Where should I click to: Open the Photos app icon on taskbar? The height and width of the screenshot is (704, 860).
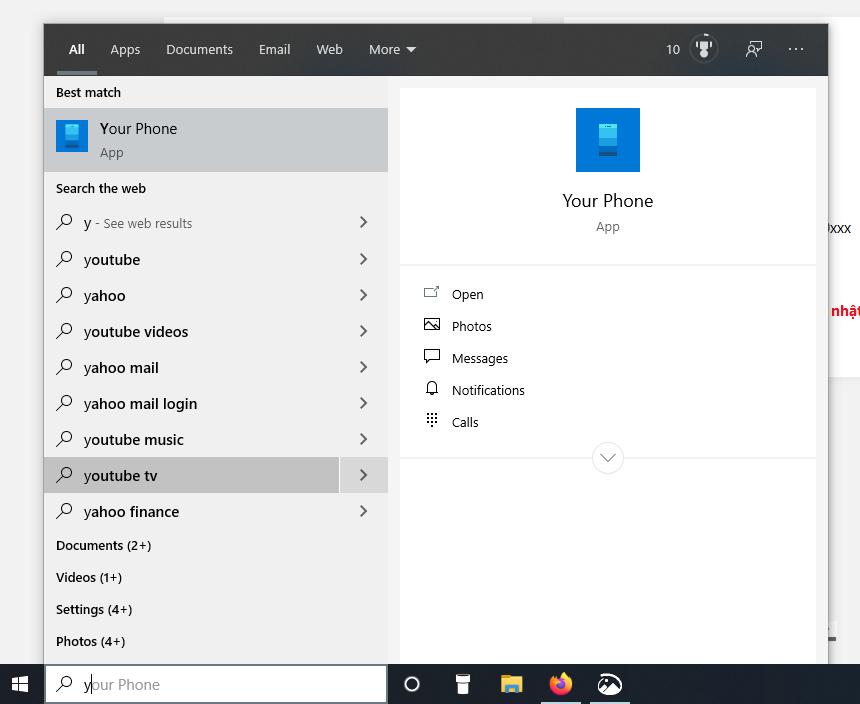(609, 684)
